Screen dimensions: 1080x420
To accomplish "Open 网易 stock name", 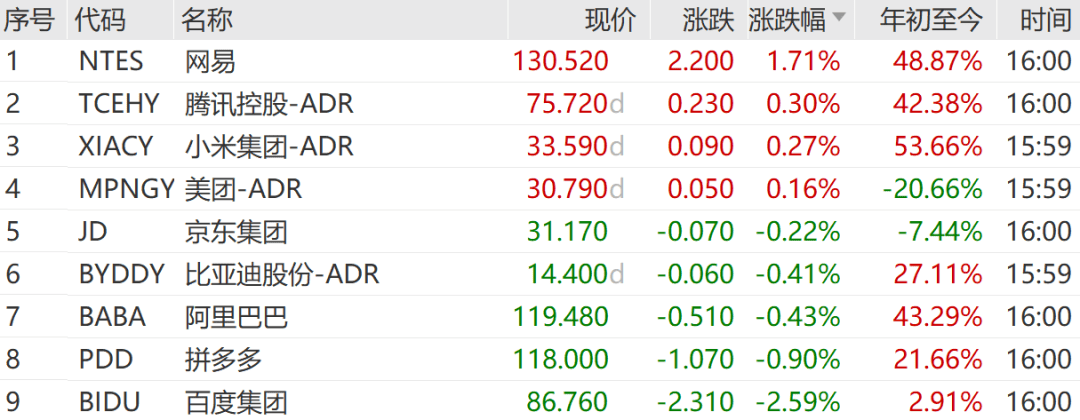I will (210, 62).
